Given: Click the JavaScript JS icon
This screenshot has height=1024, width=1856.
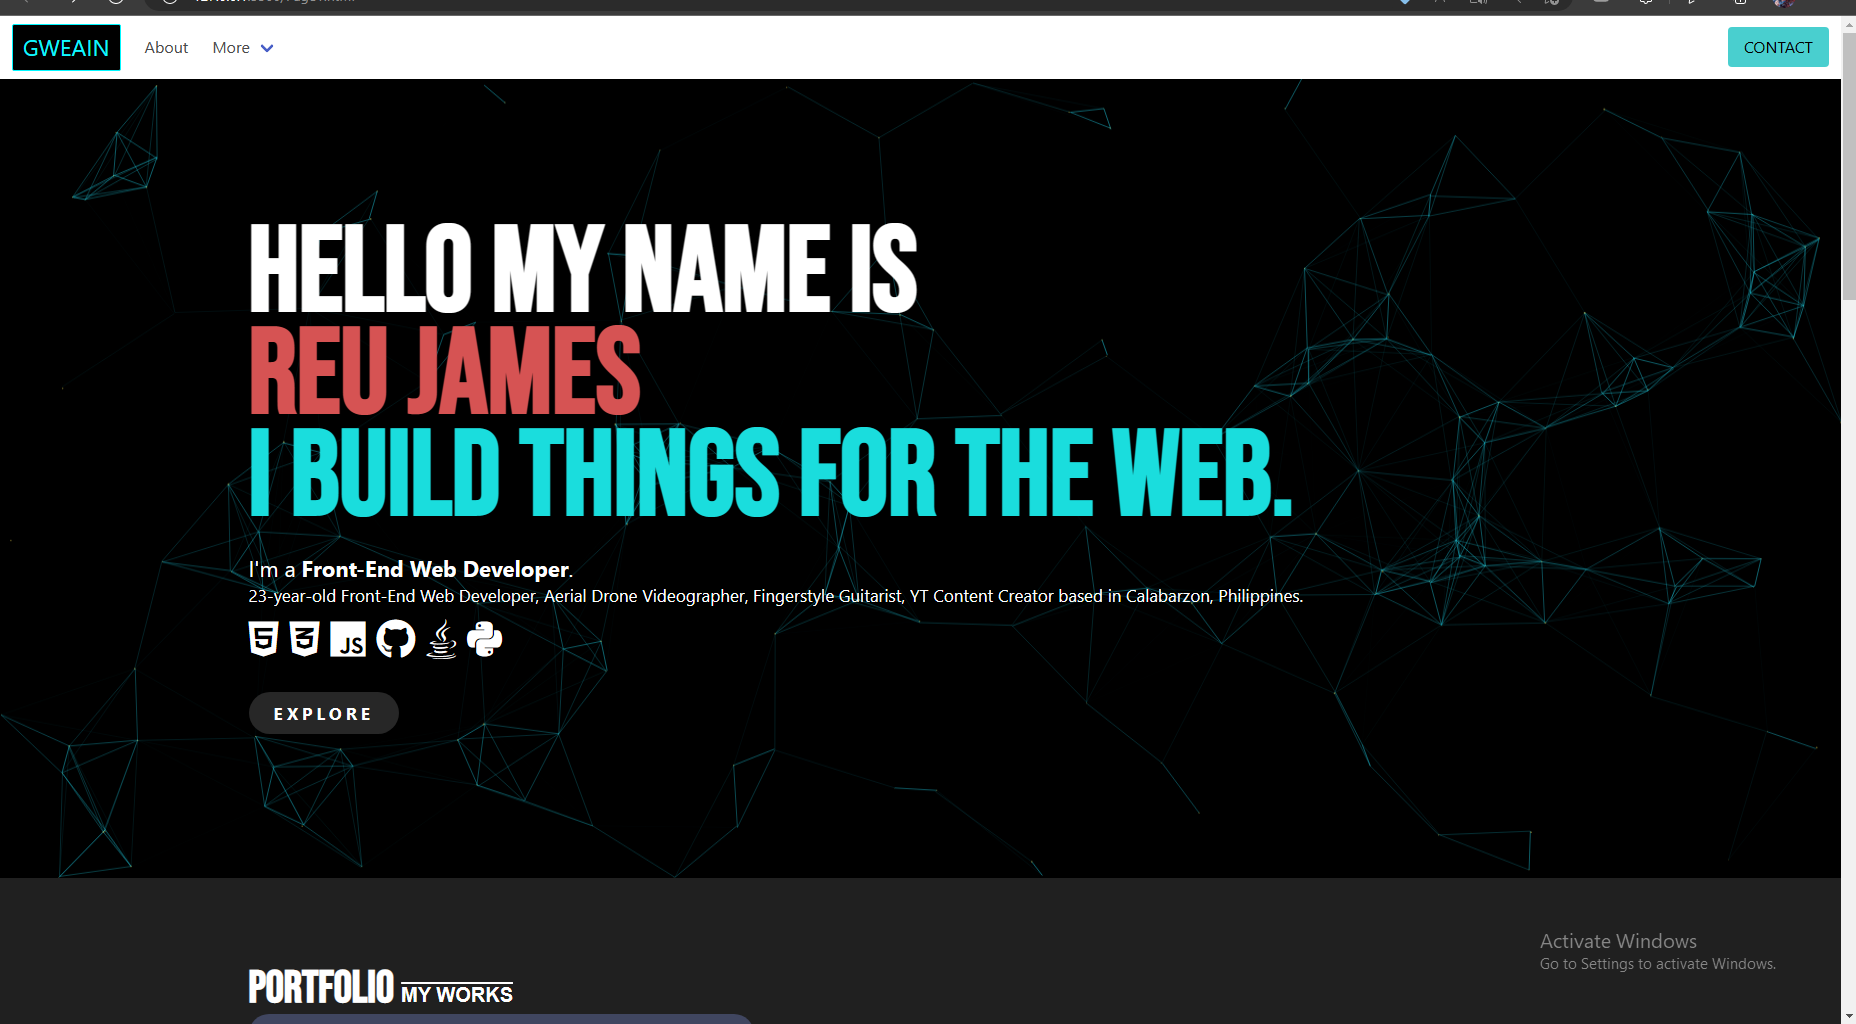Looking at the screenshot, I should click(348, 640).
